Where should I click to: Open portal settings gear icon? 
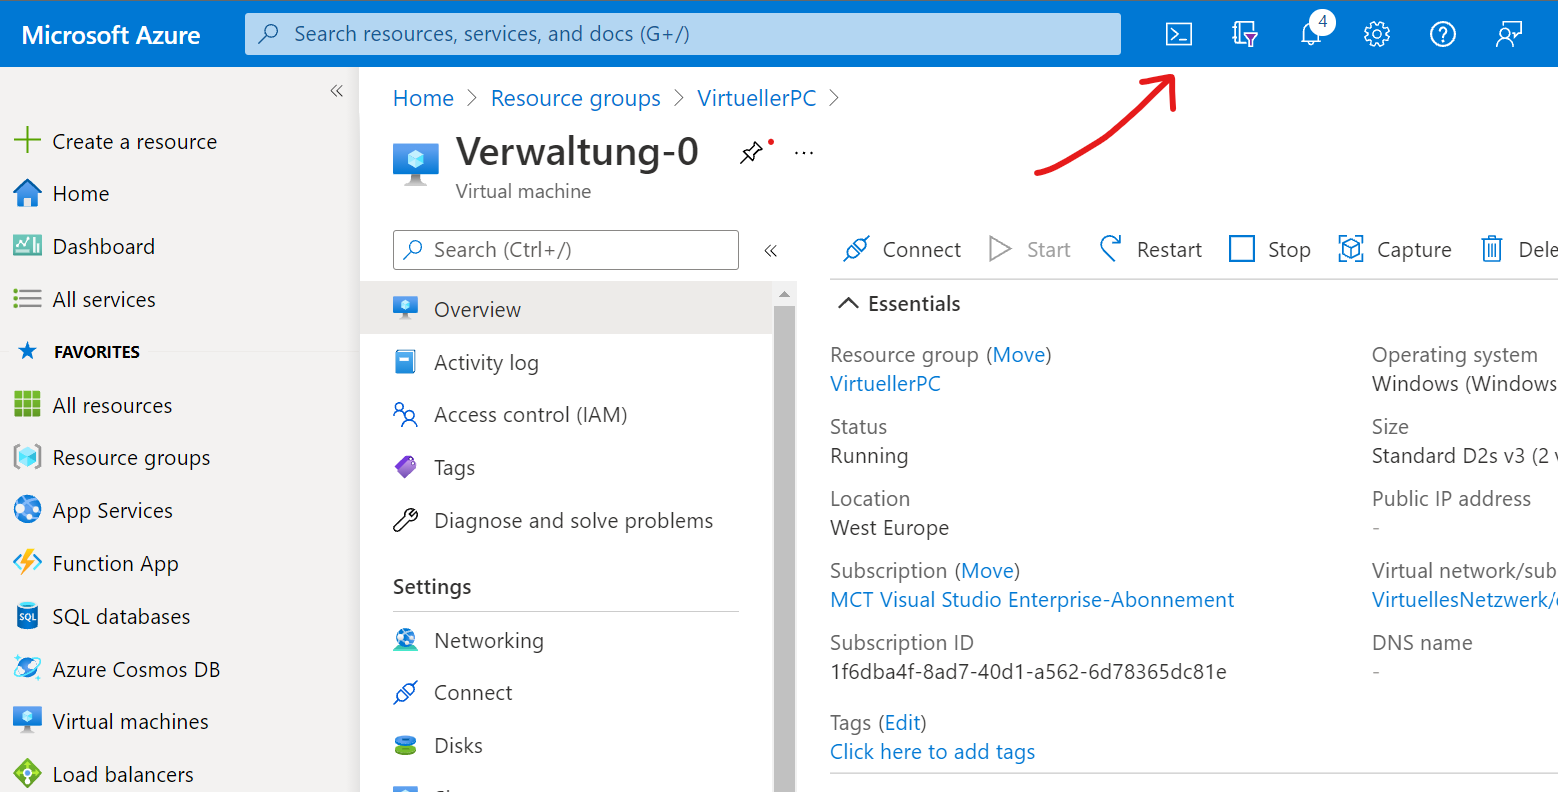click(1377, 34)
